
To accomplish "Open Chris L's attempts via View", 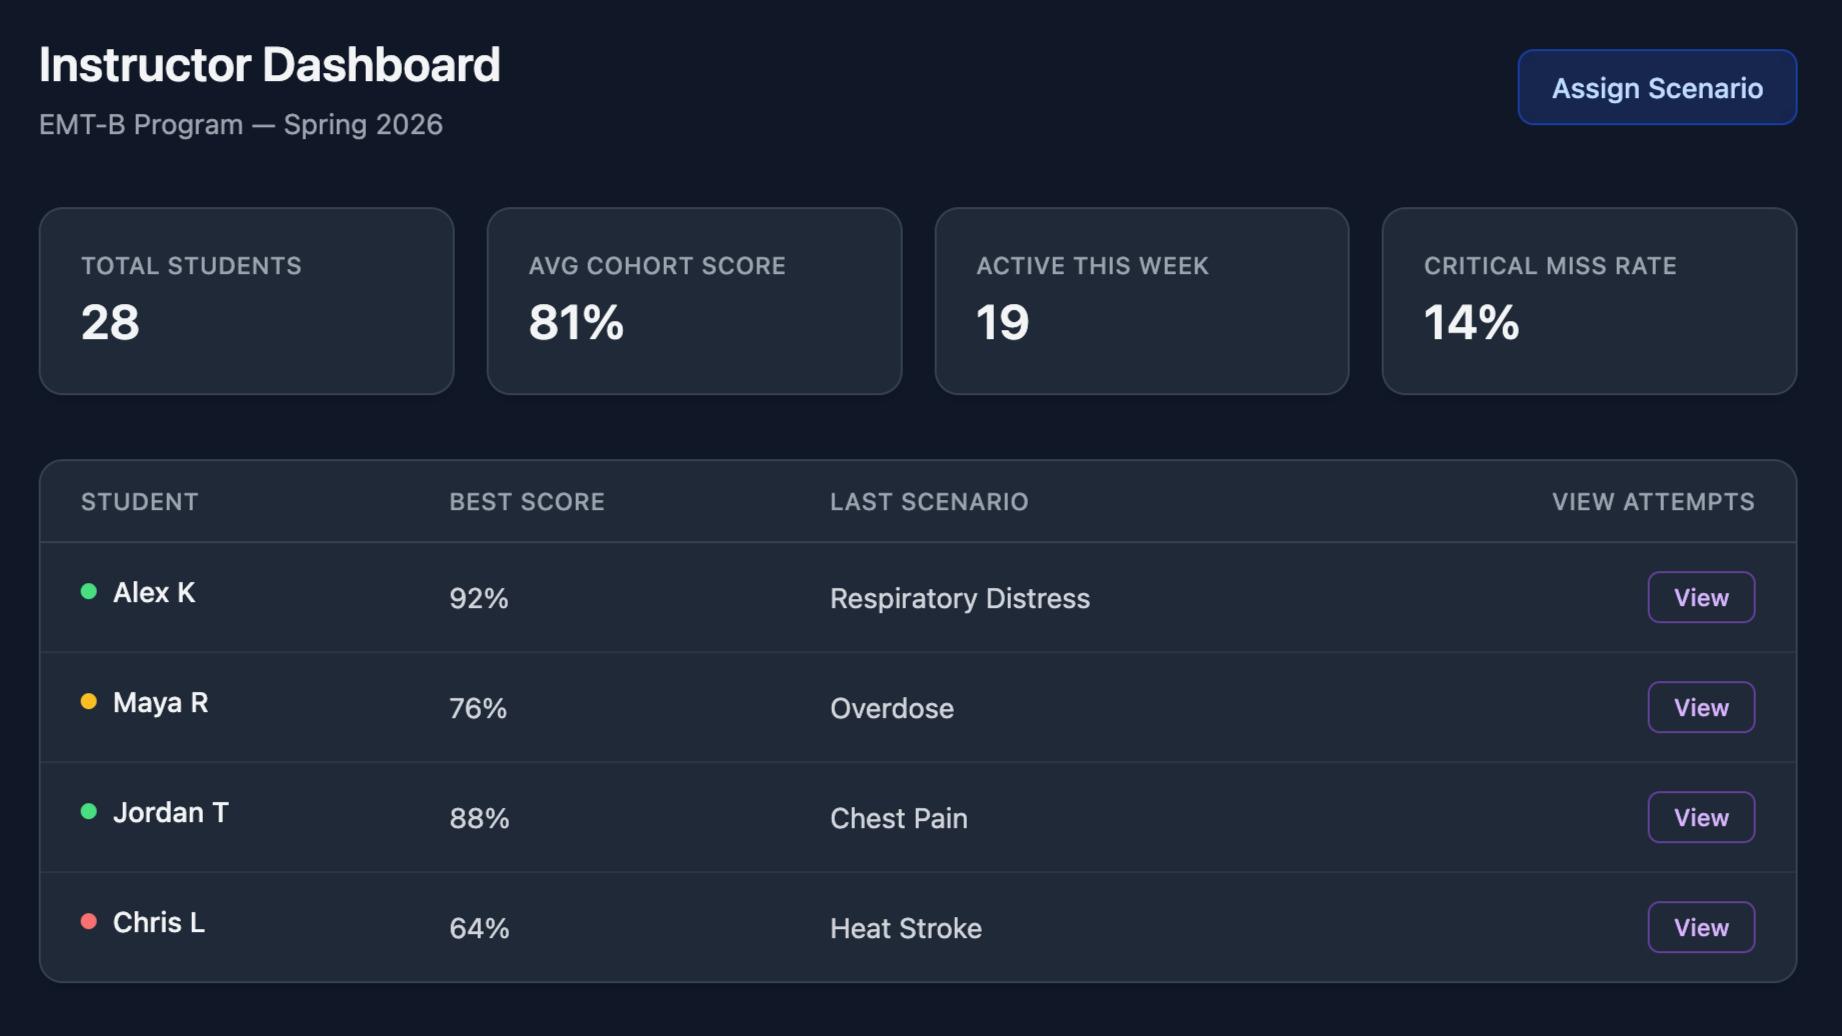I will coord(1701,927).
